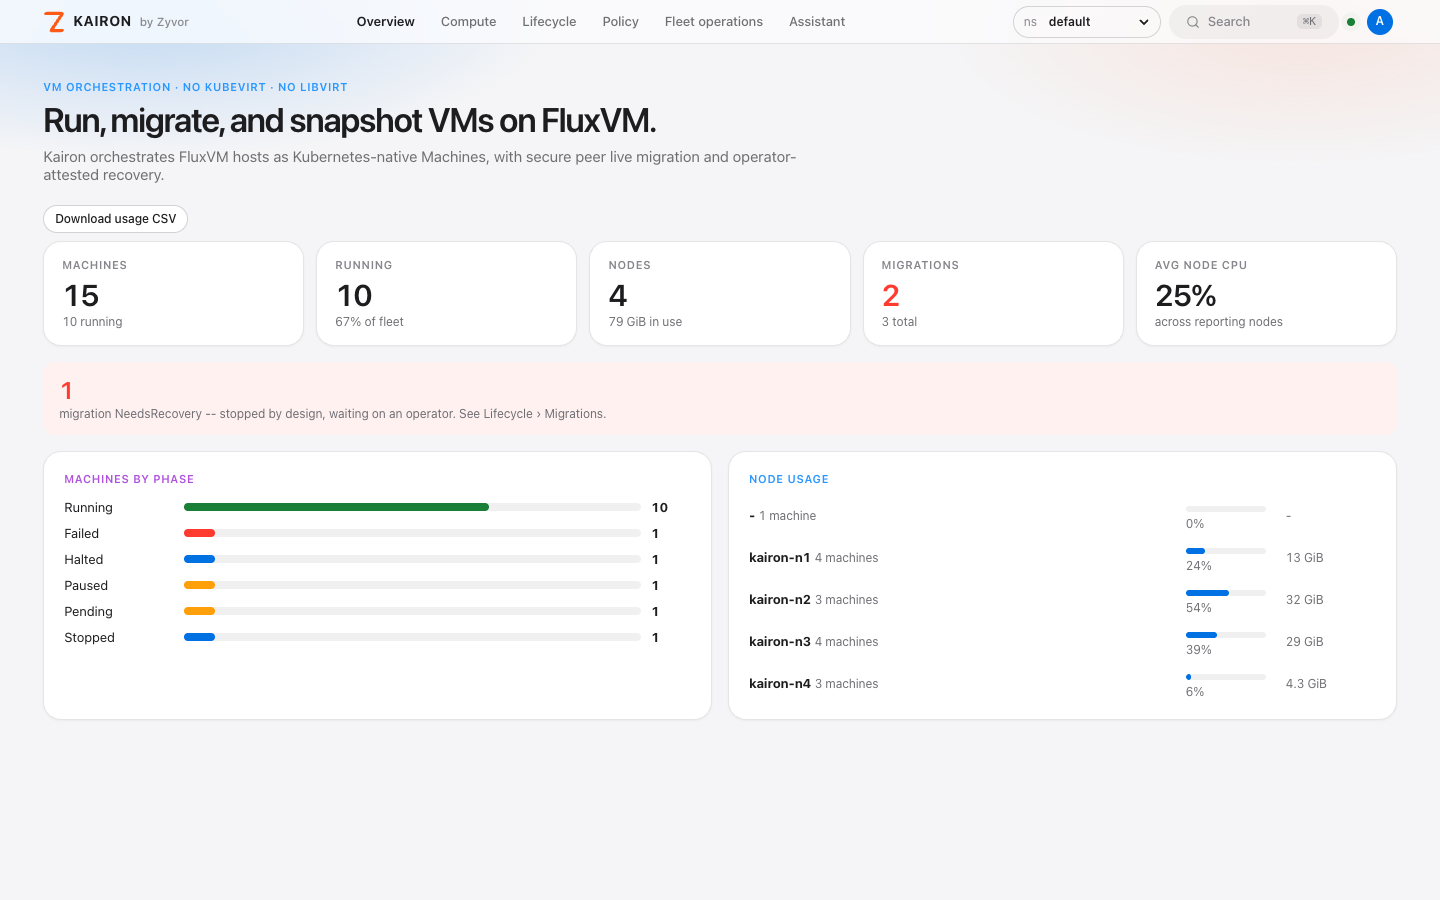Open the user avatar A menu

(x=1380, y=22)
